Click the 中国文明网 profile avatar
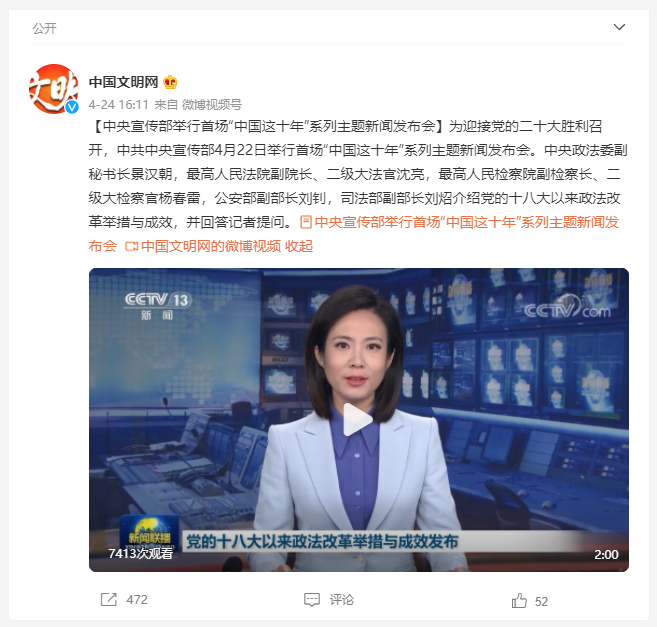 click(x=54, y=89)
